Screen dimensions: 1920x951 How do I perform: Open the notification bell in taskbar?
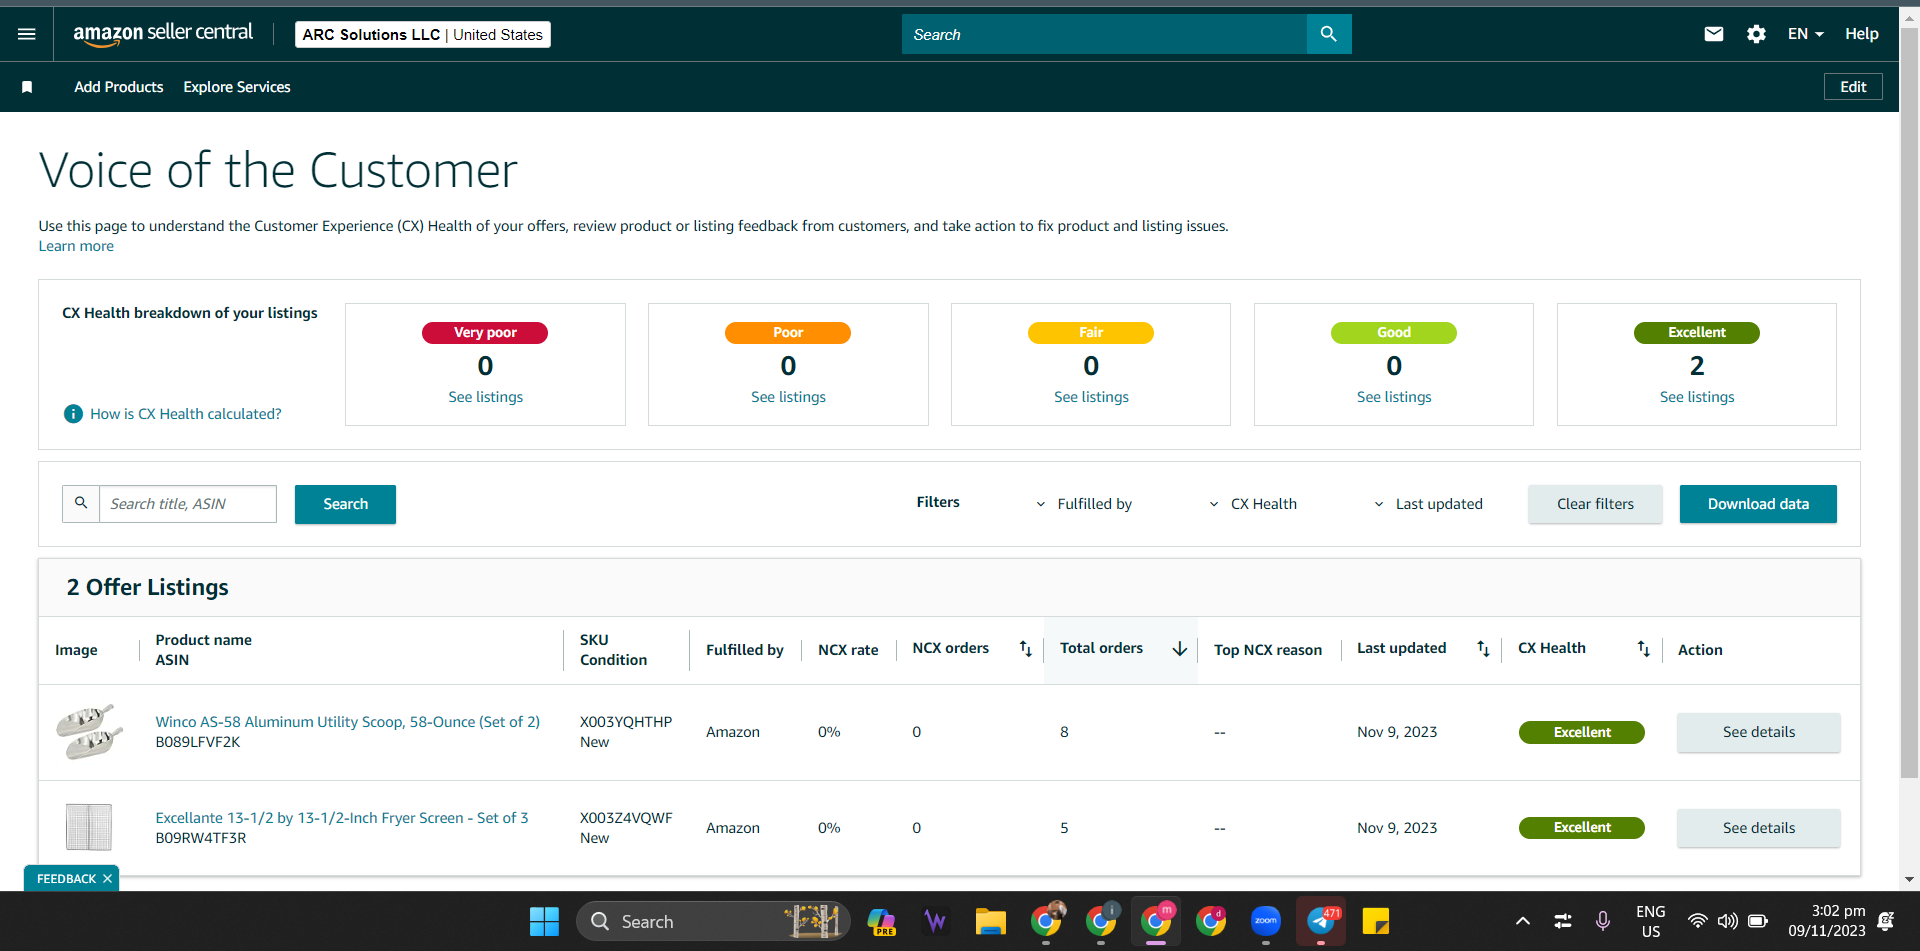click(1886, 921)
